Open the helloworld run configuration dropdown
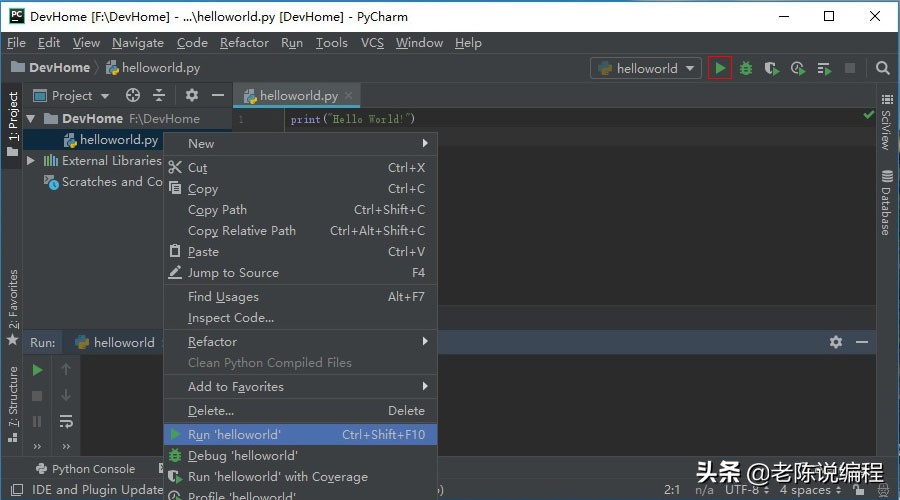 coord(646,68)
